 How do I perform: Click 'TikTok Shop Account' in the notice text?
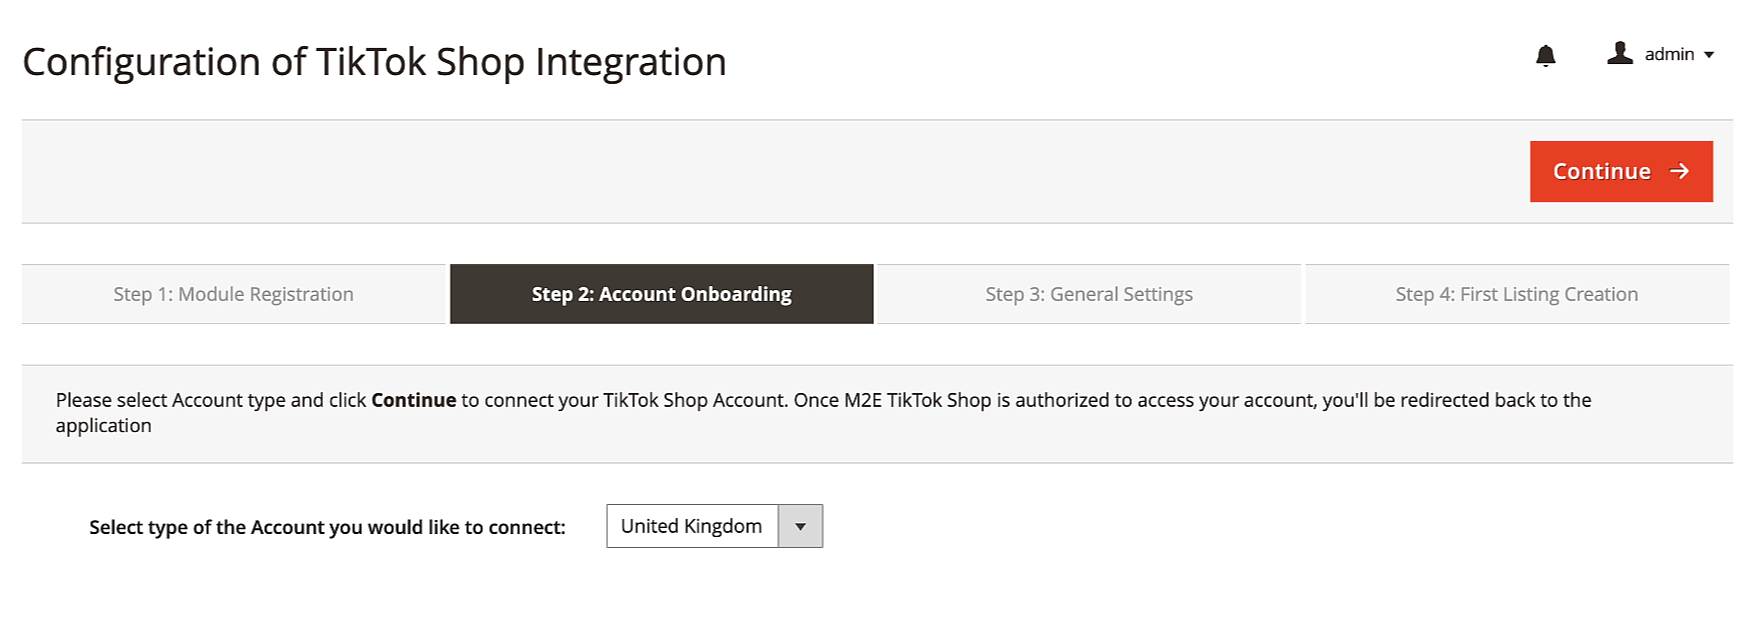[694, 400]
